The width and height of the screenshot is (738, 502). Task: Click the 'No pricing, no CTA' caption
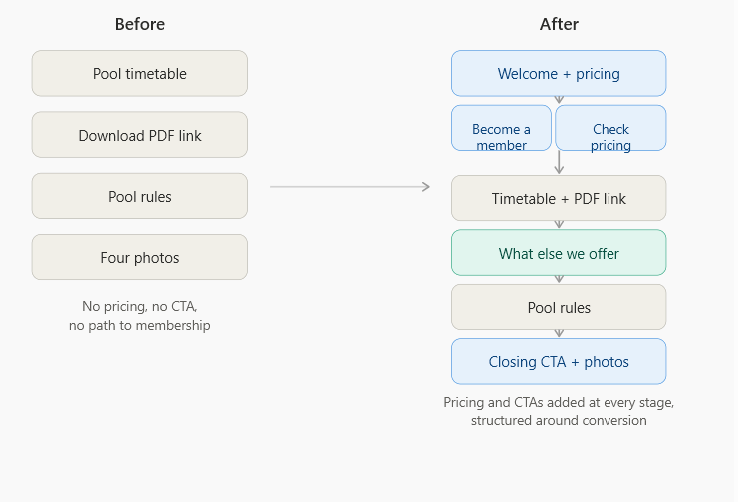140,316
